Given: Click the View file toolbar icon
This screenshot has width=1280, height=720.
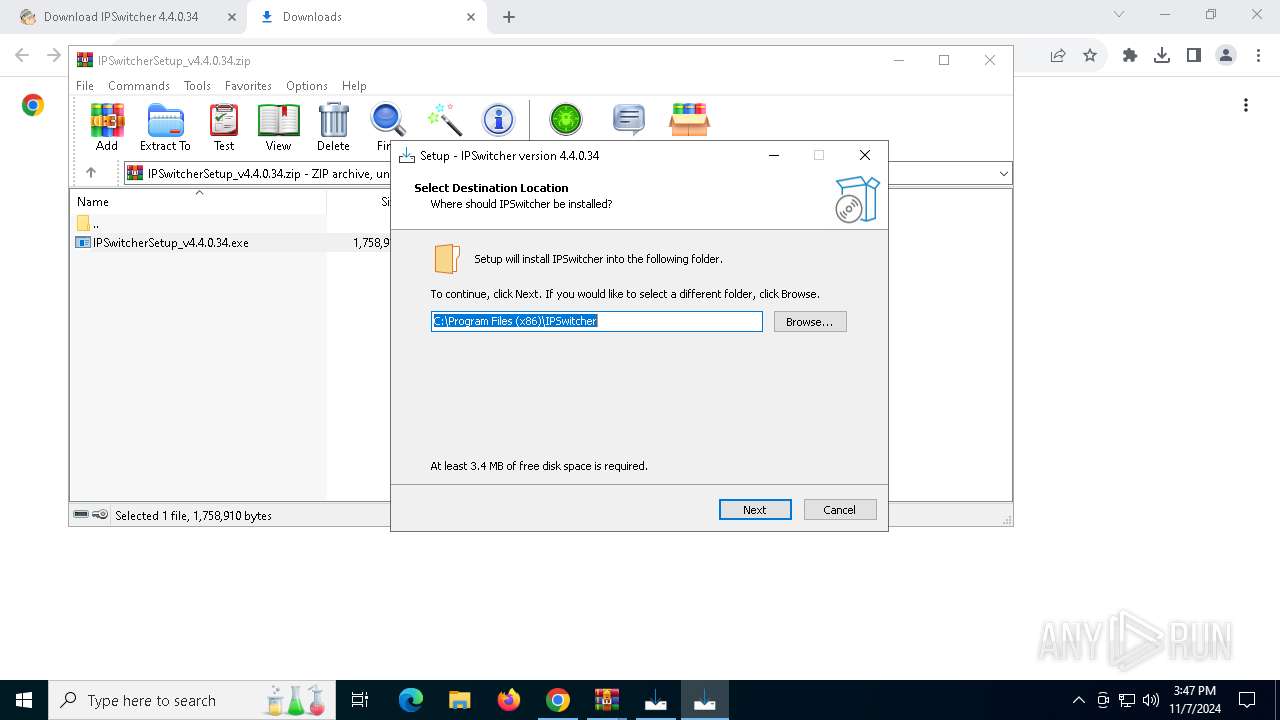Looking at the screenshot, I should pos(278,127).
